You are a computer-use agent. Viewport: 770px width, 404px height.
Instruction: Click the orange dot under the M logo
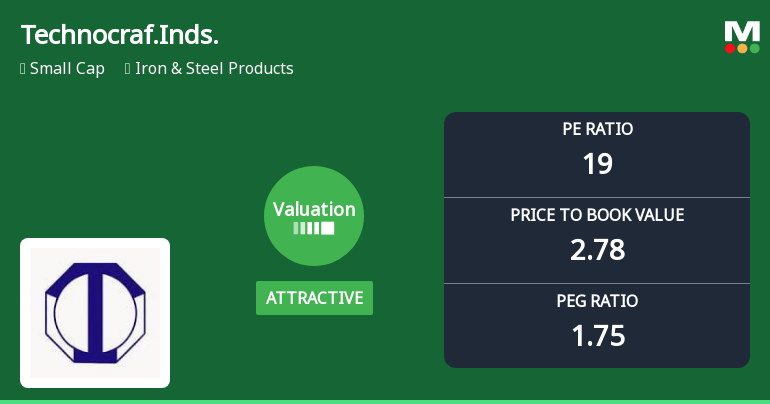pyautogui.click(x=743, y=48)
